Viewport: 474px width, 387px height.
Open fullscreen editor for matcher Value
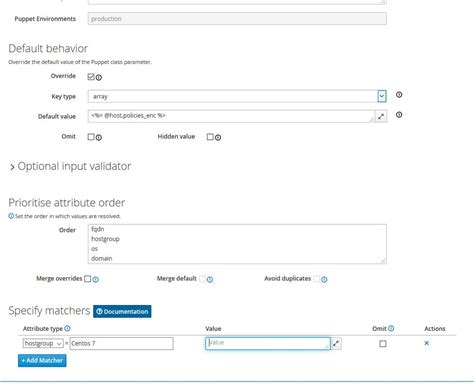pos(336,343)
